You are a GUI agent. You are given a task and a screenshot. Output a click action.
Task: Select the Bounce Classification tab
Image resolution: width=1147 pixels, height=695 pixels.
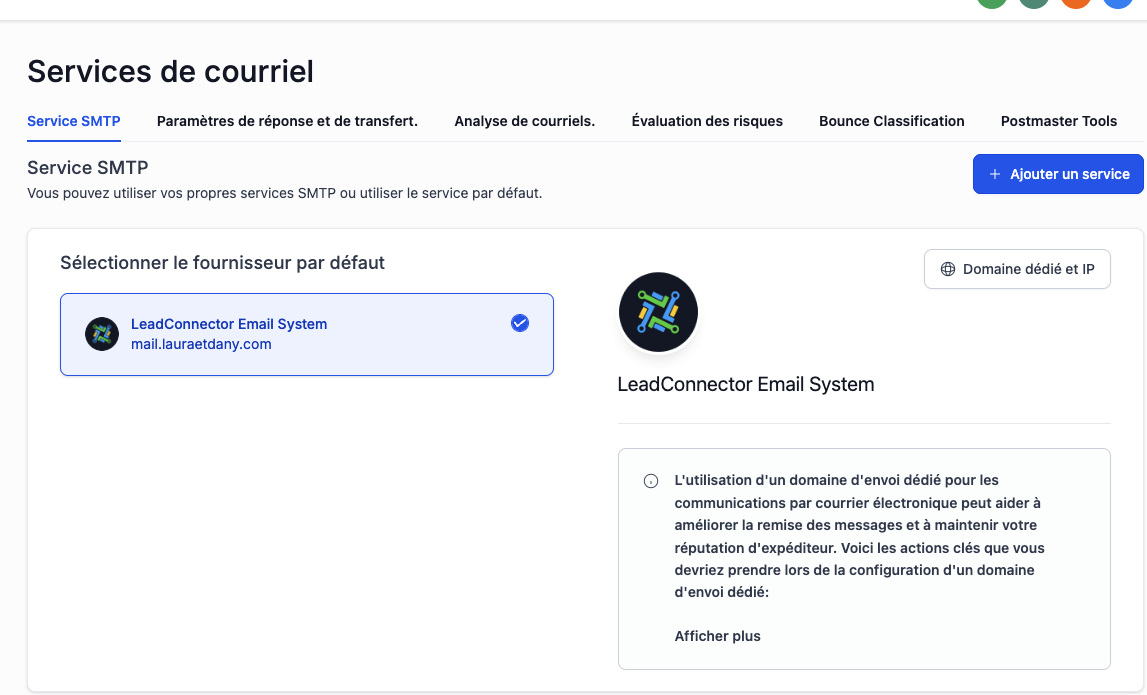pos(892,121)
